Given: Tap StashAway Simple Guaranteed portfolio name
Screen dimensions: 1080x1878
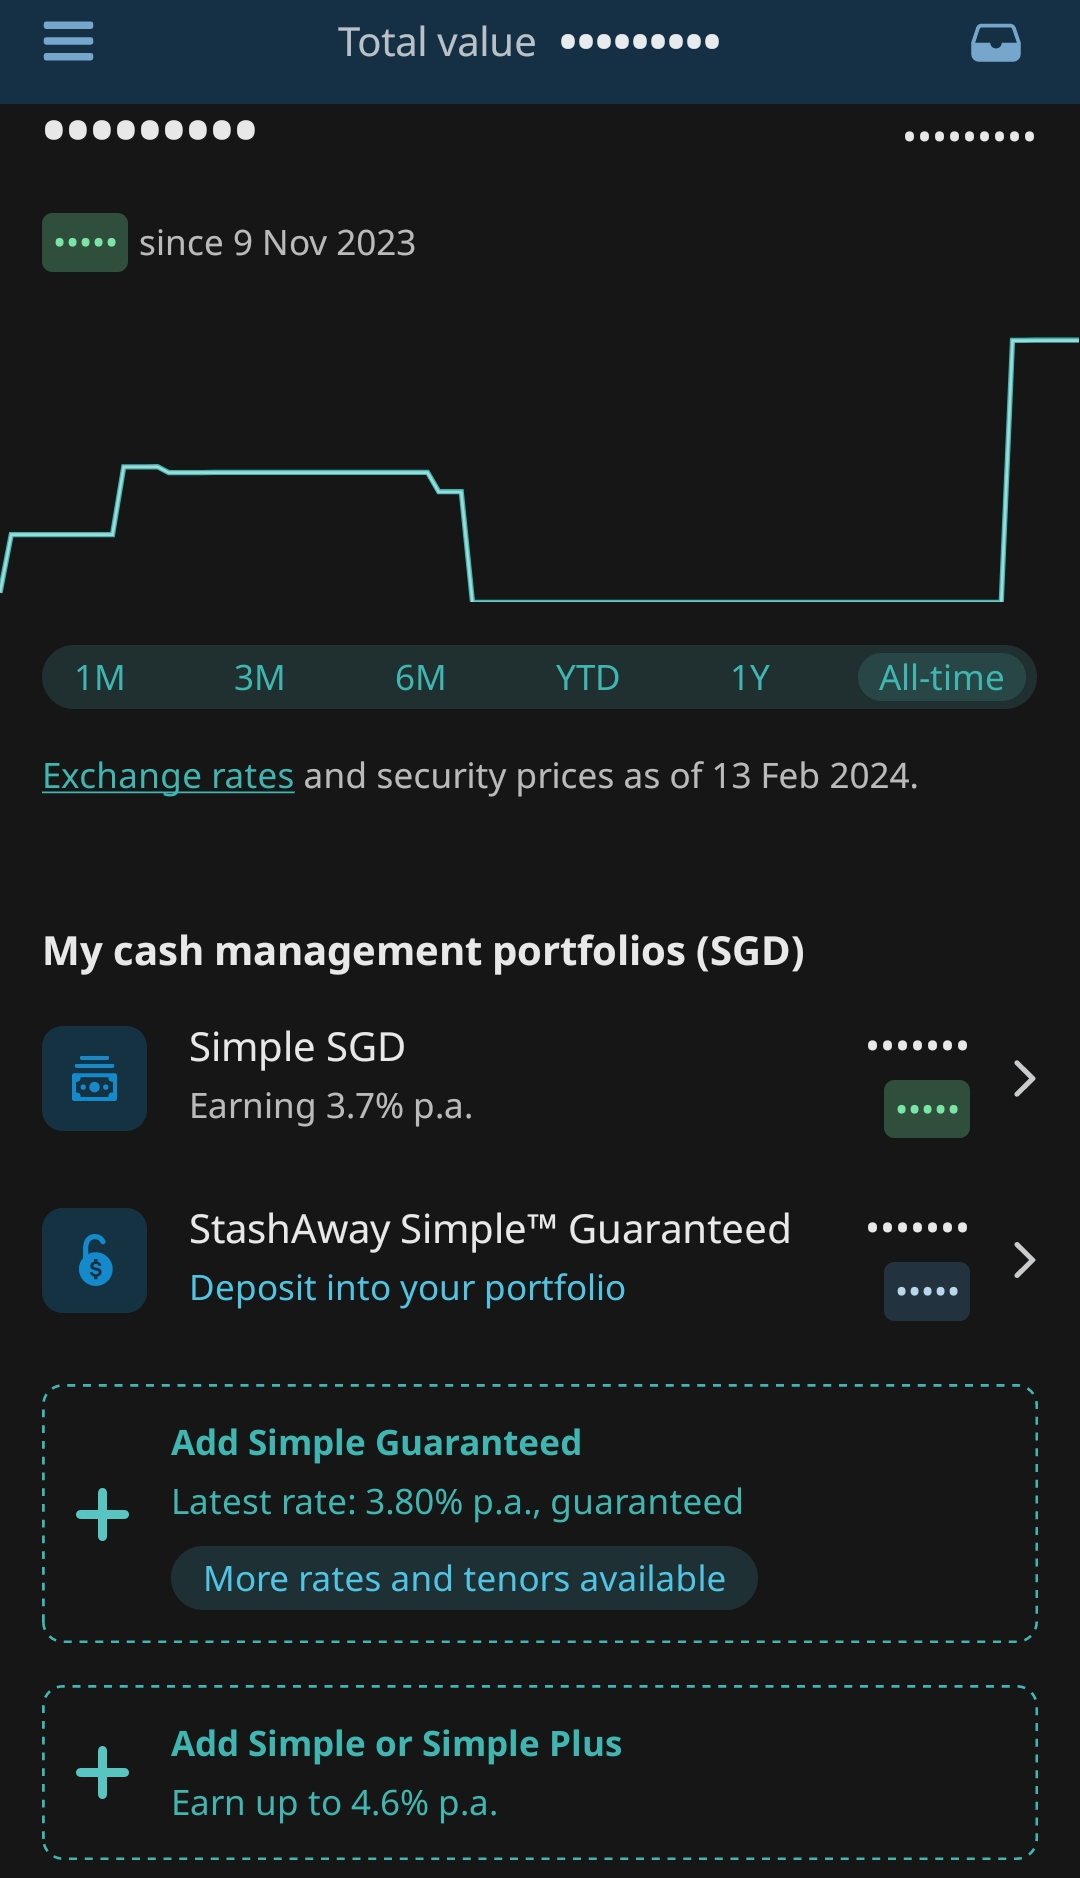Looking at the screenshot, I should tap(490, 1229).
